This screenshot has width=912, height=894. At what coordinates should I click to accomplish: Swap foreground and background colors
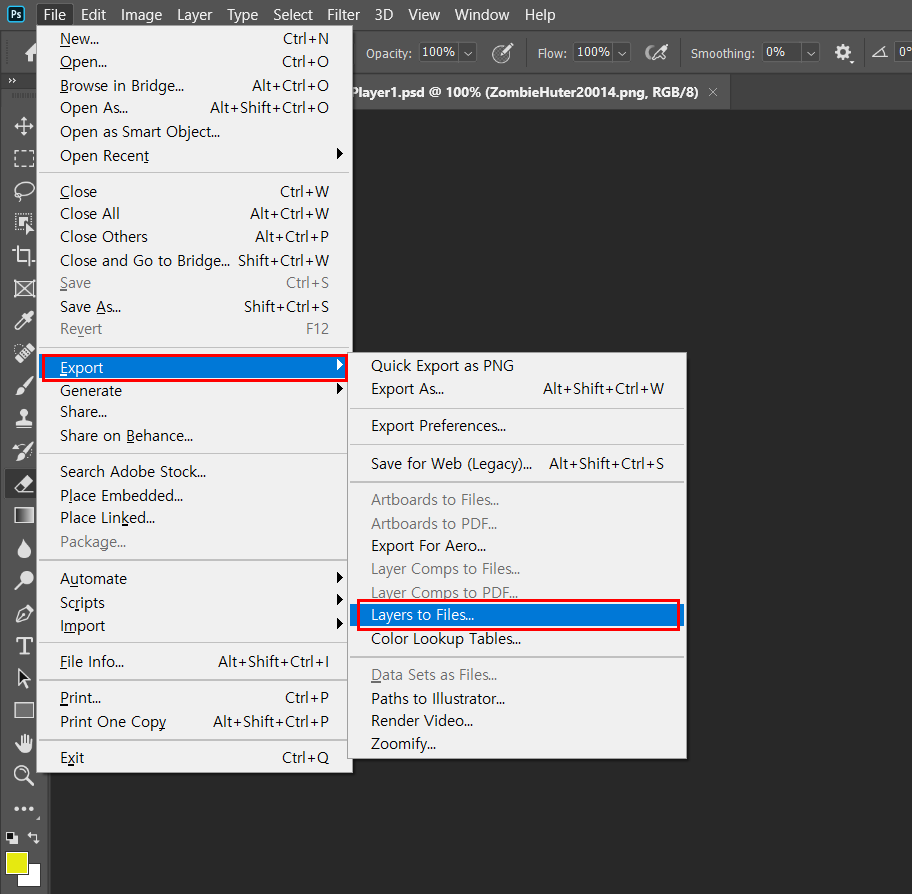tap(33, 838)
